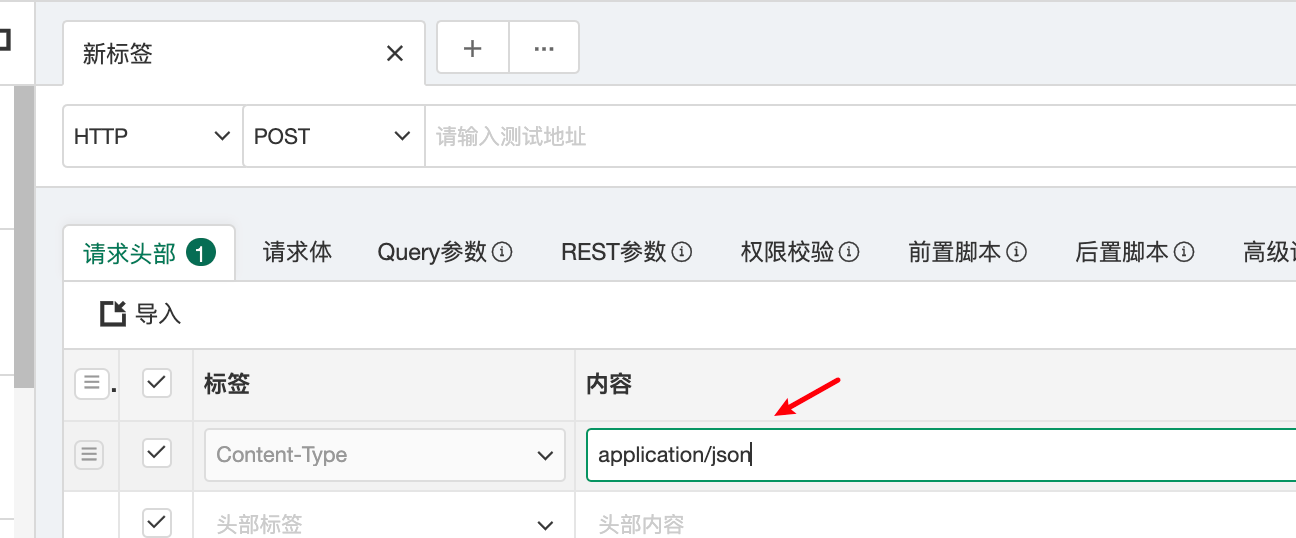Click the left panel vertical scrollbar
This screenshot has height=538, width=1296.
click(x=23, y=236)
